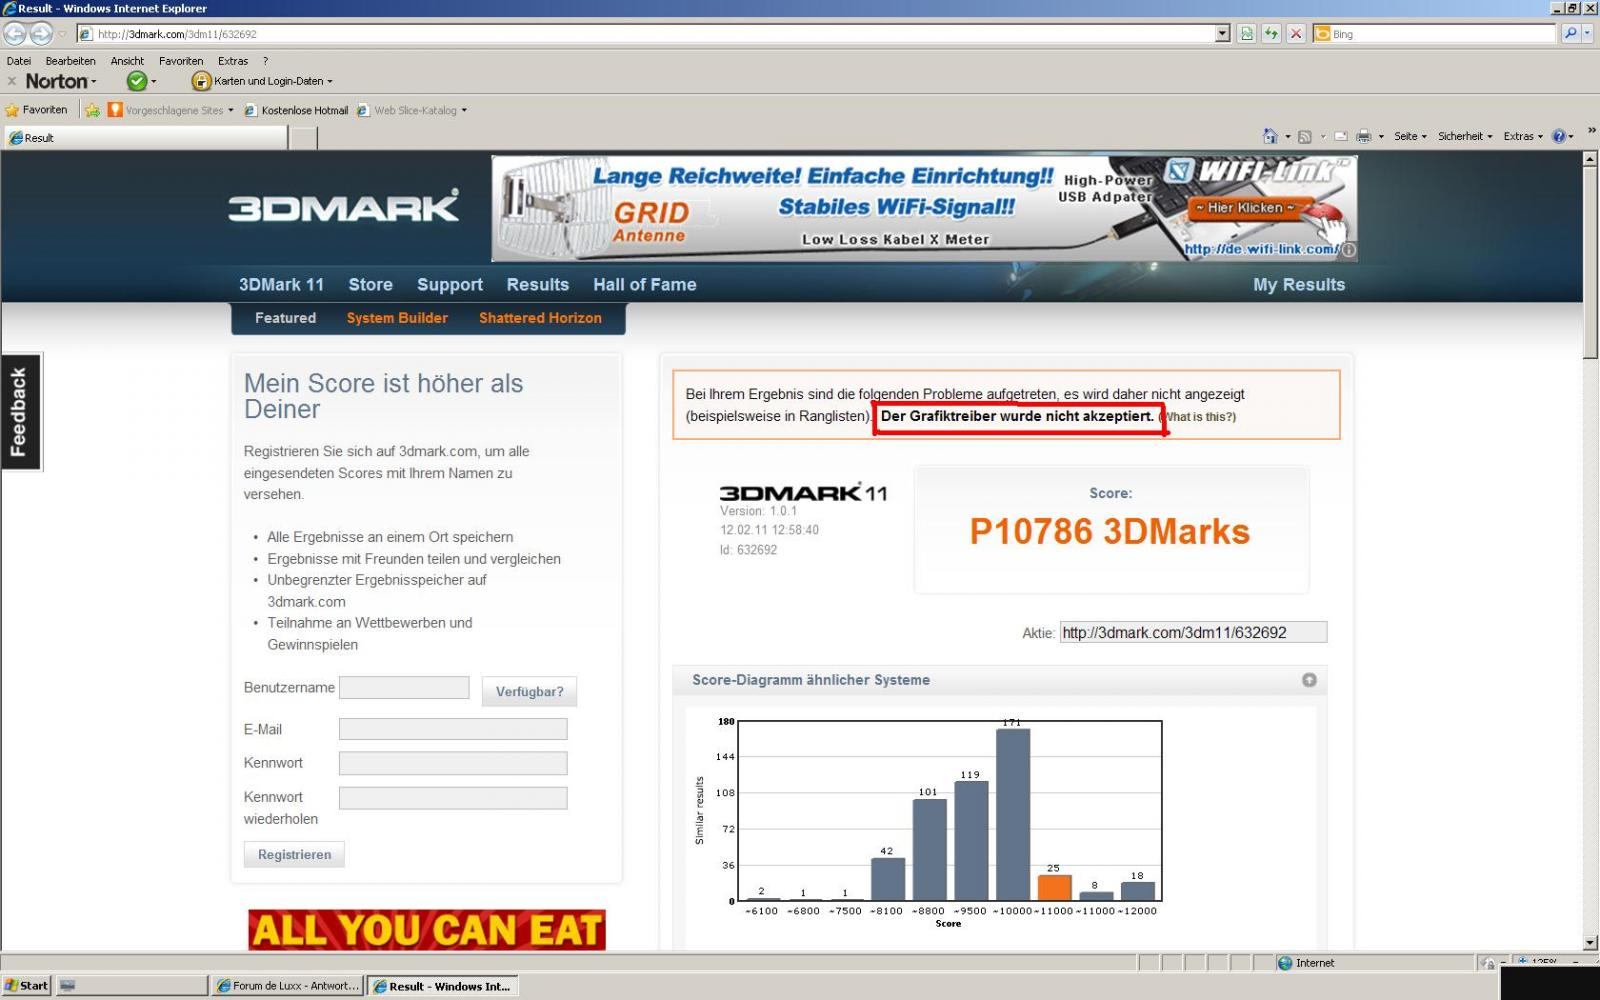Go to 3DMark 11 navigation link
This screenshot has height=1000, width=1600.
coord(281,285)
